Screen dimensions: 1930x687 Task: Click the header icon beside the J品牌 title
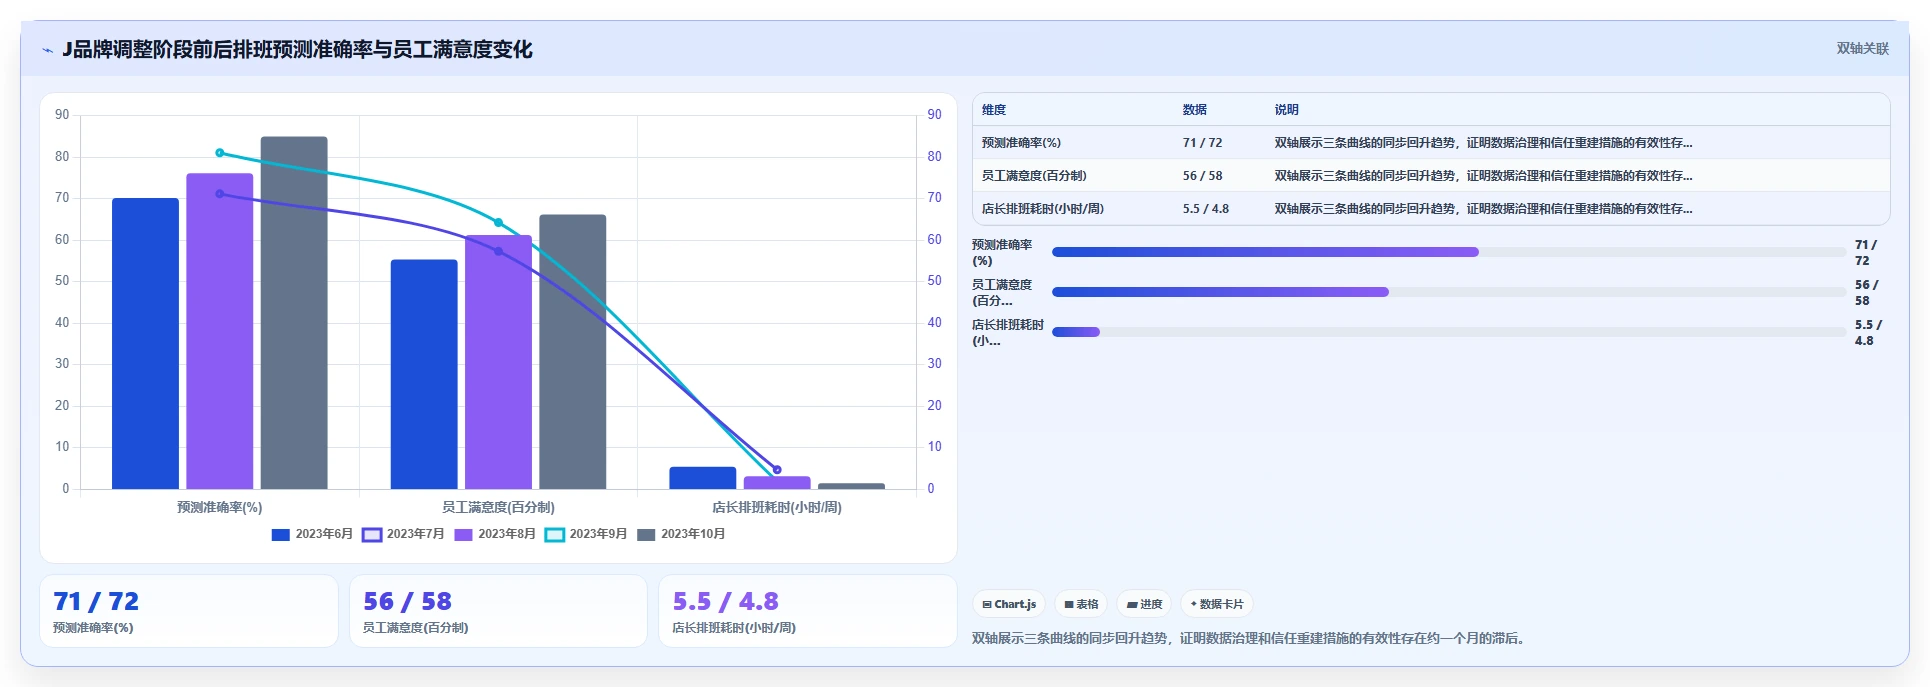coord(47,50)
